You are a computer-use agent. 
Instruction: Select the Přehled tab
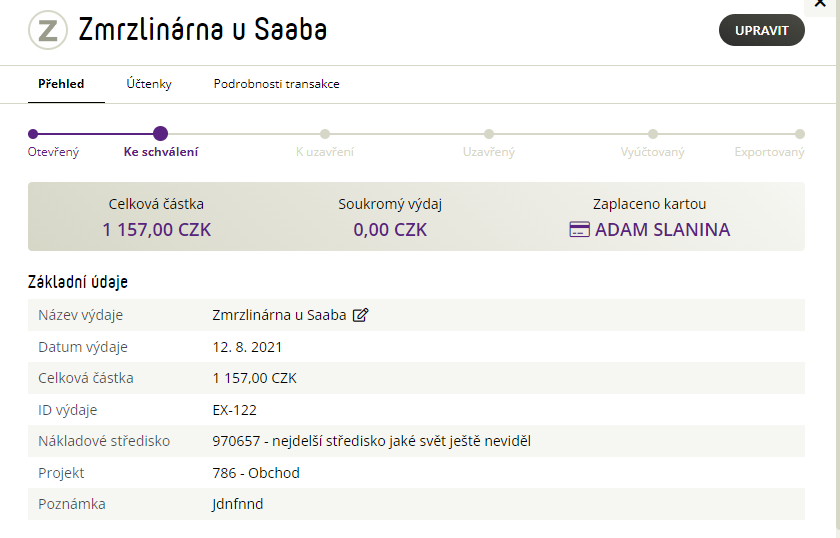61,84
